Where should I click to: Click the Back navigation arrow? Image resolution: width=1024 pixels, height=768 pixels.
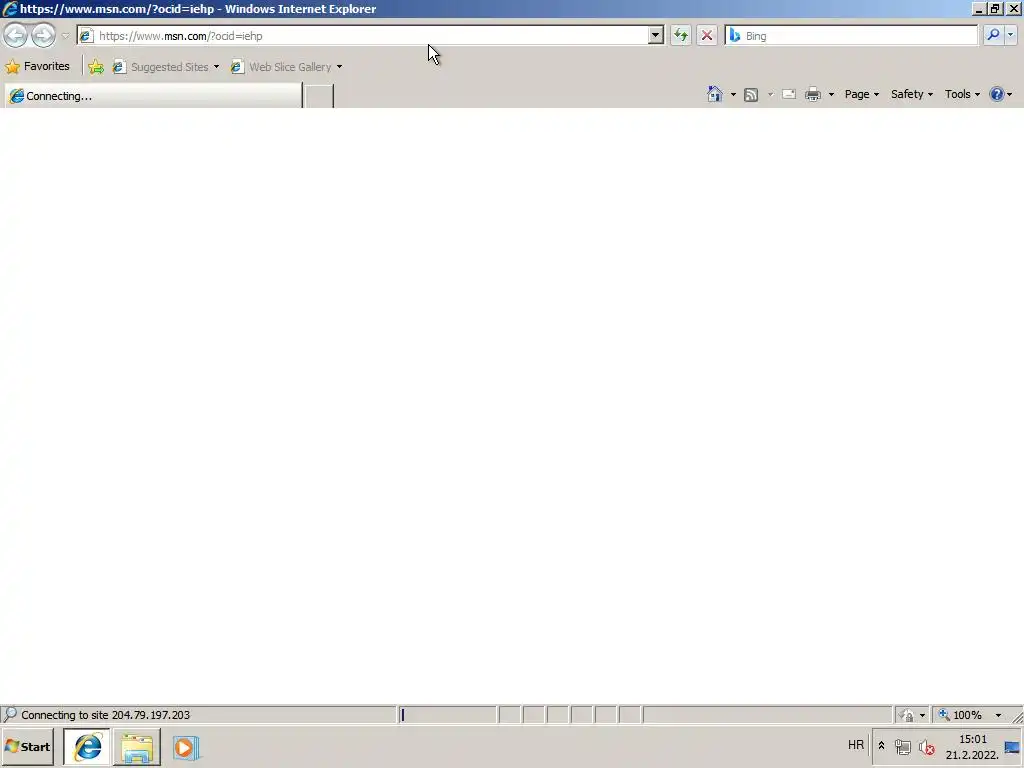coord(16,35)
